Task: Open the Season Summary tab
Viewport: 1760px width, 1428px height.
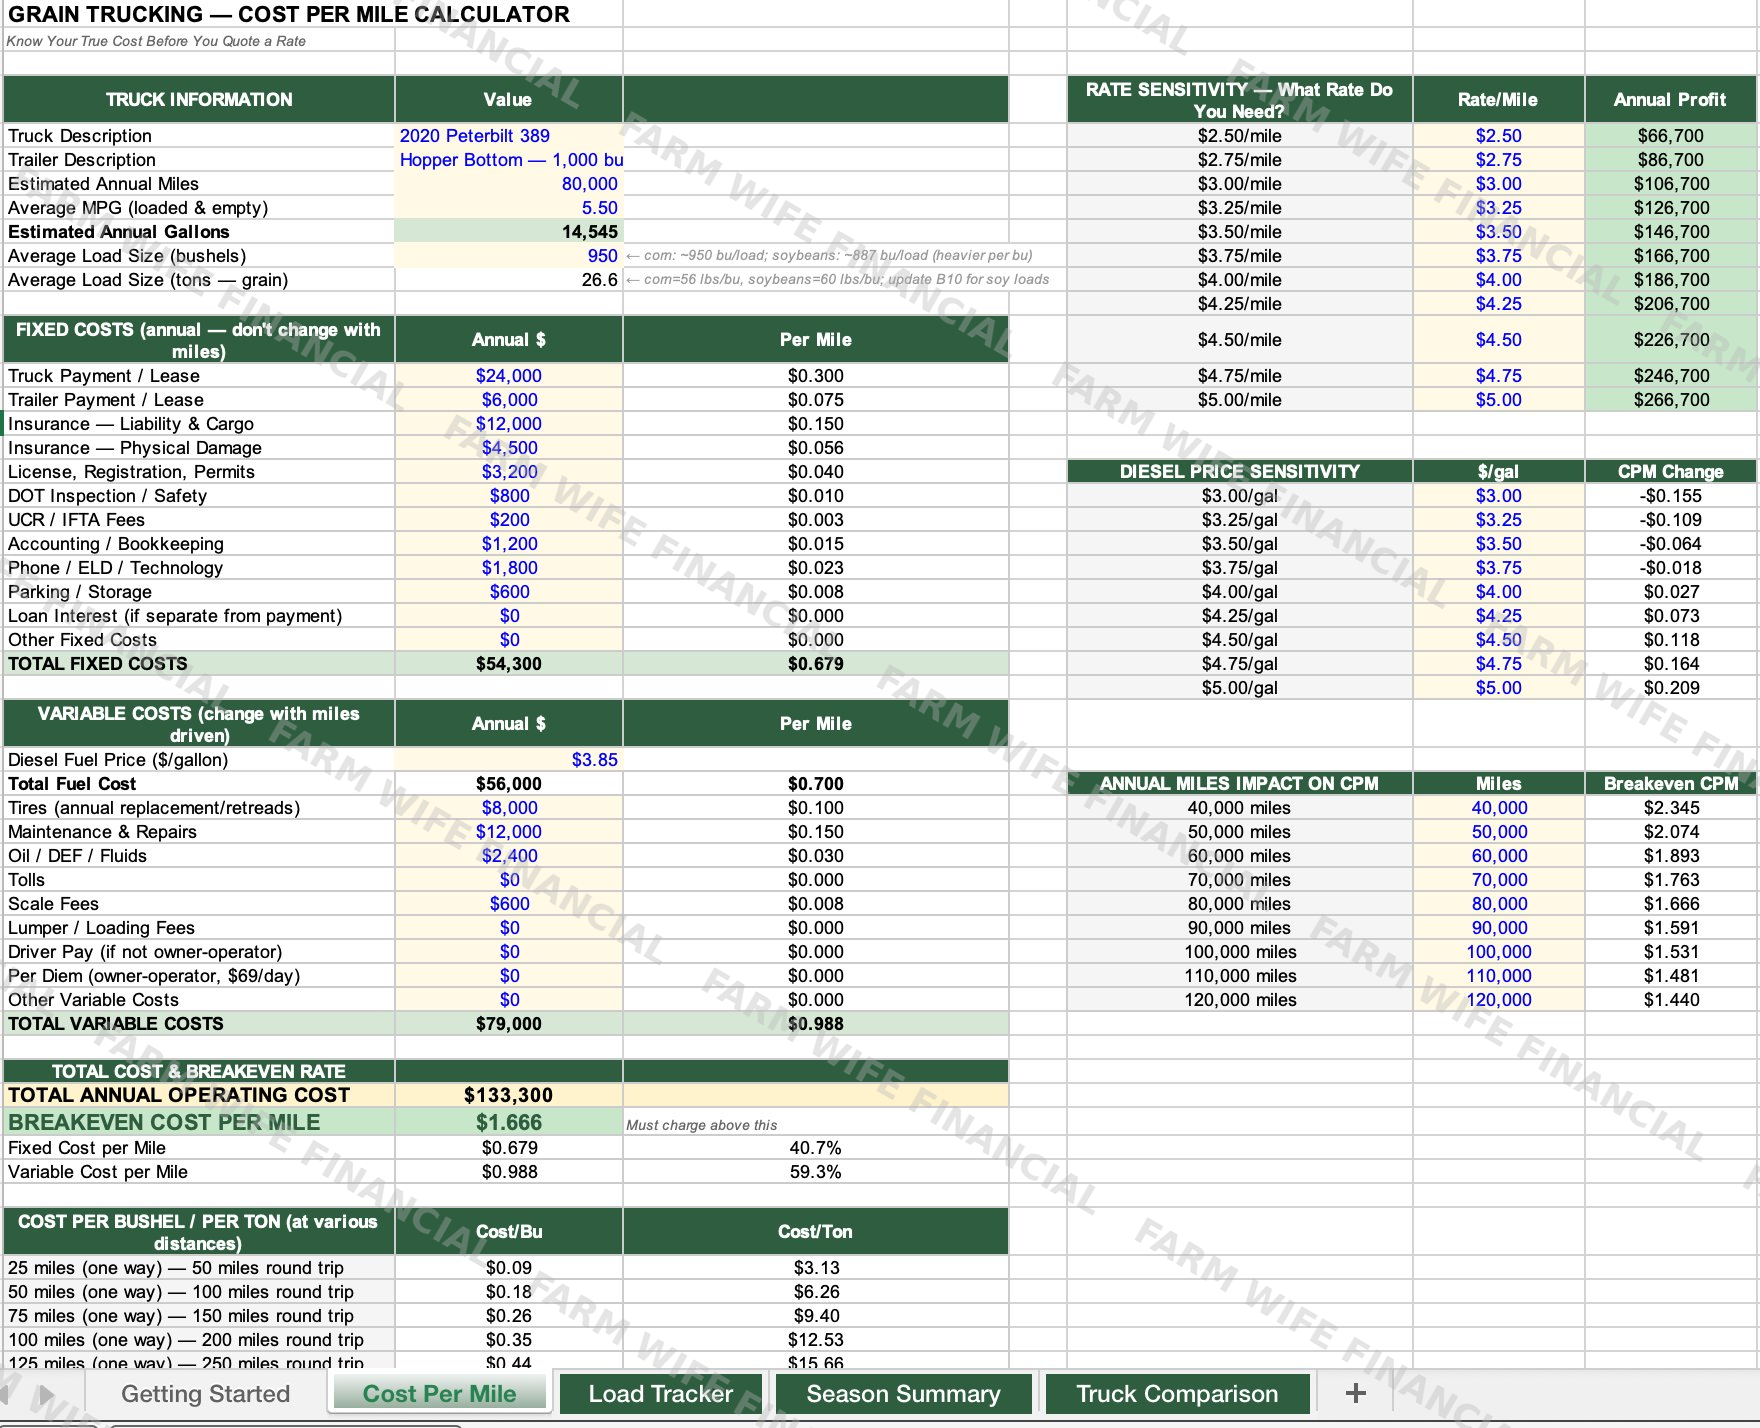Action: (x=903, y=1394)
